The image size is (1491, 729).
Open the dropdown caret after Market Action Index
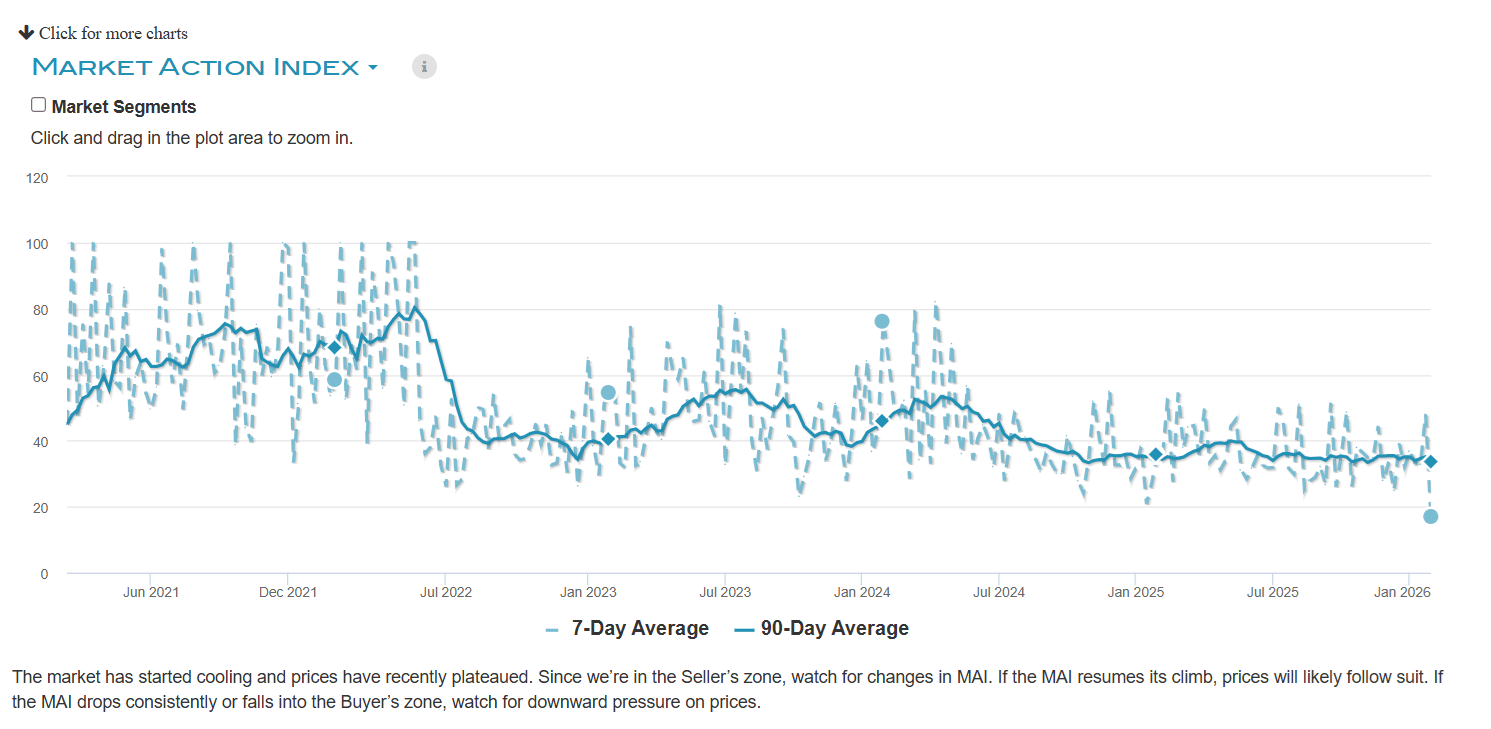[x=373, y=68]
